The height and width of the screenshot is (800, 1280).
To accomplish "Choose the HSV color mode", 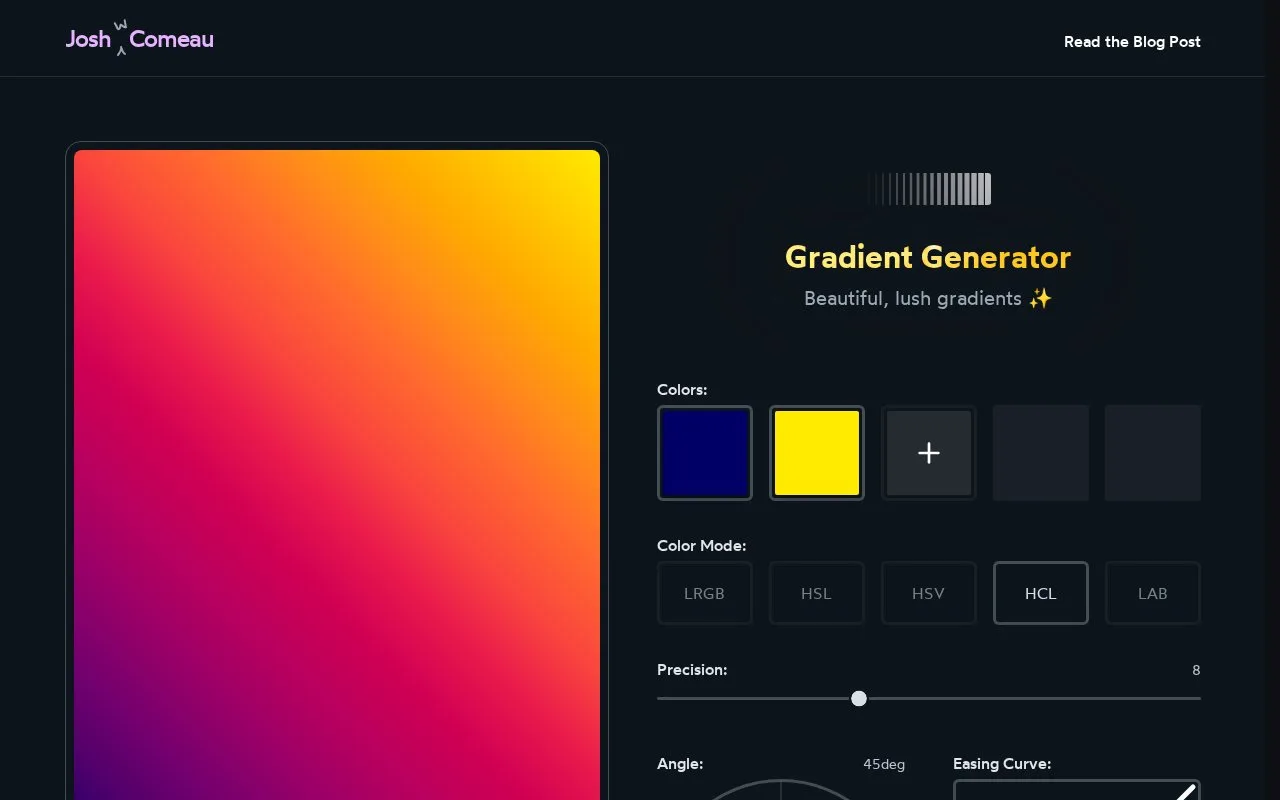I will [929, 593].
